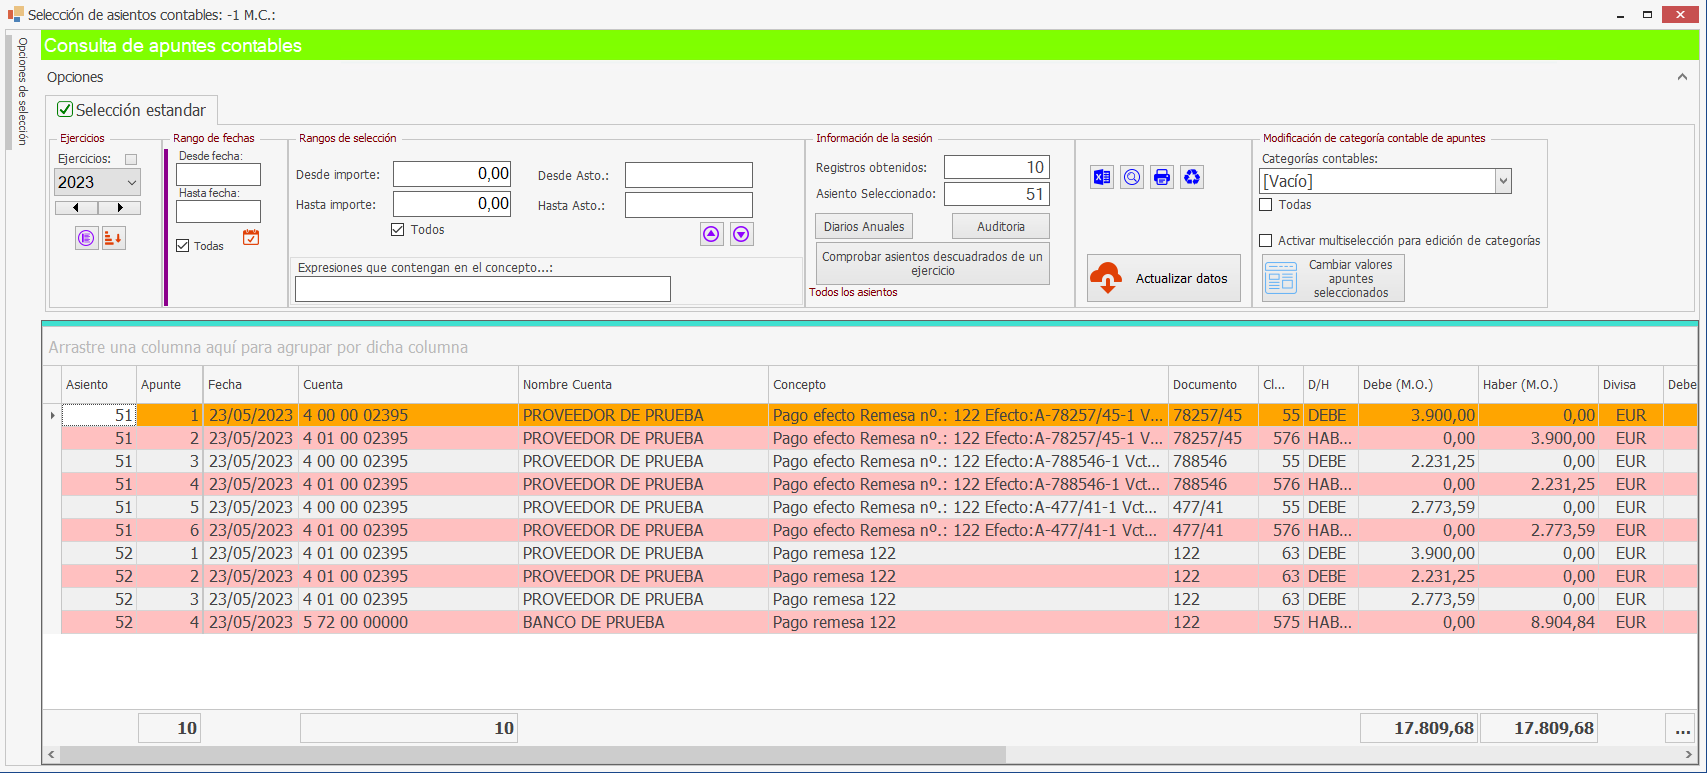This screenshot has height=773, width=1707.
Task: Click the blue recycle refresh icon
Action: coord(1191,178)
